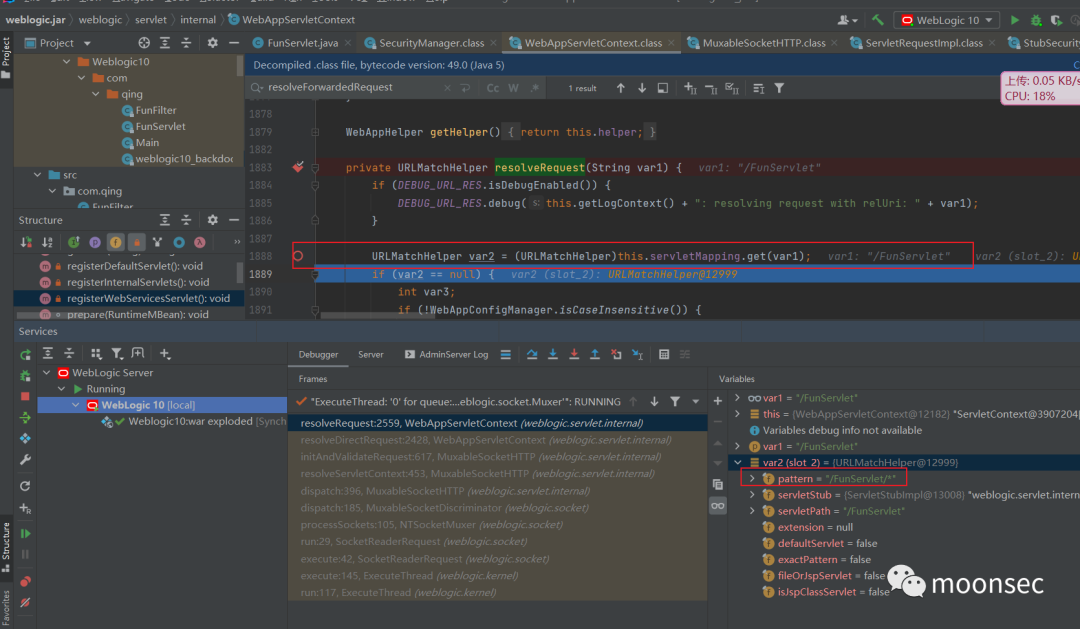Click the Next Occurrence down arrow in search
This screenshot has height=629, width=1080.
642,88
